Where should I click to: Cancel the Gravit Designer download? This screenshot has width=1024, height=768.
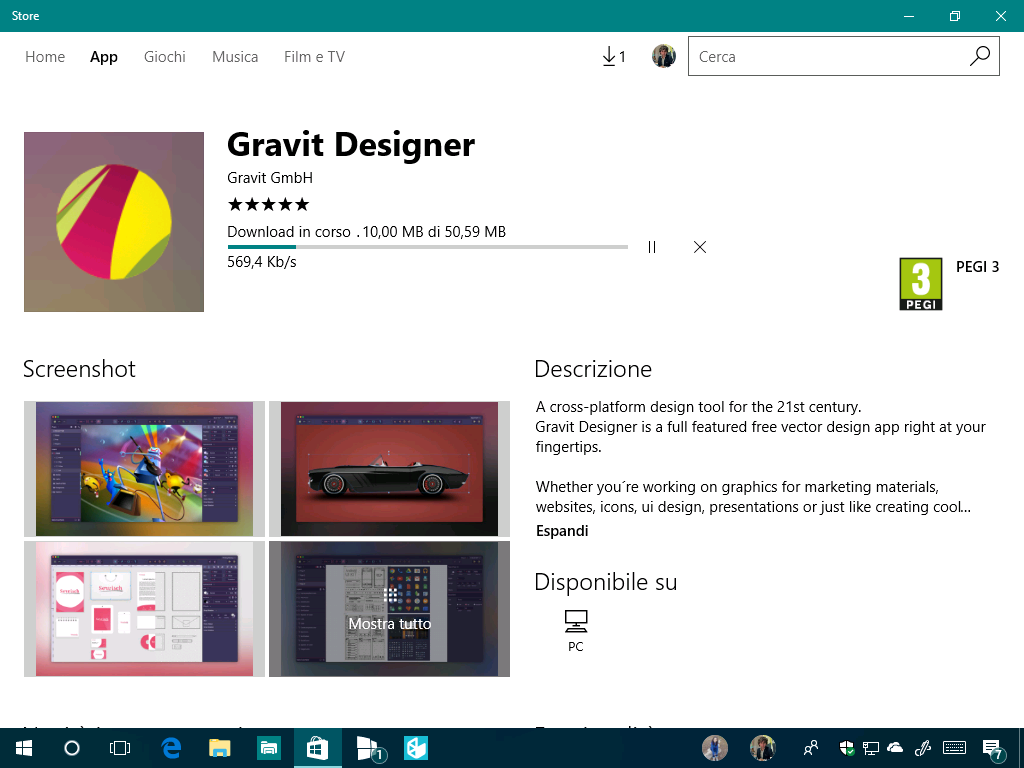coord(700,247)
